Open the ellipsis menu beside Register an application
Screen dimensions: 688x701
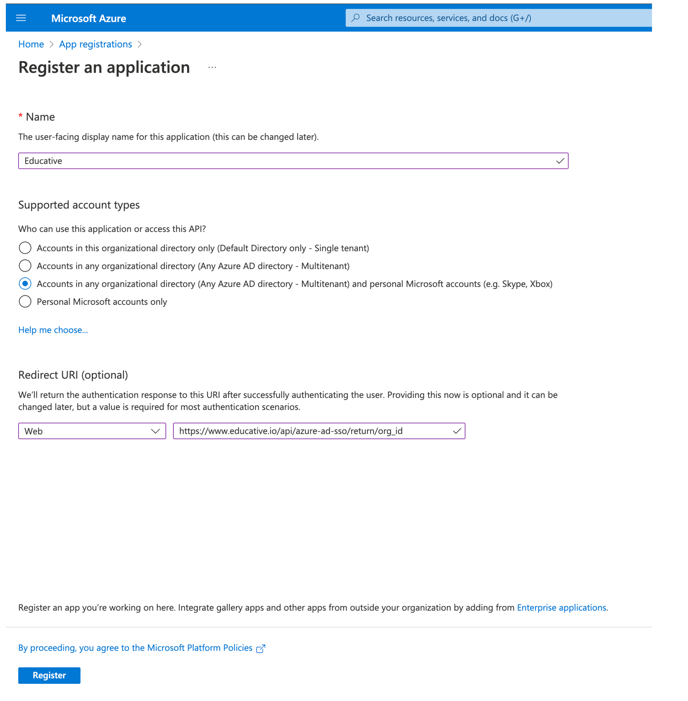coord(212,68)
